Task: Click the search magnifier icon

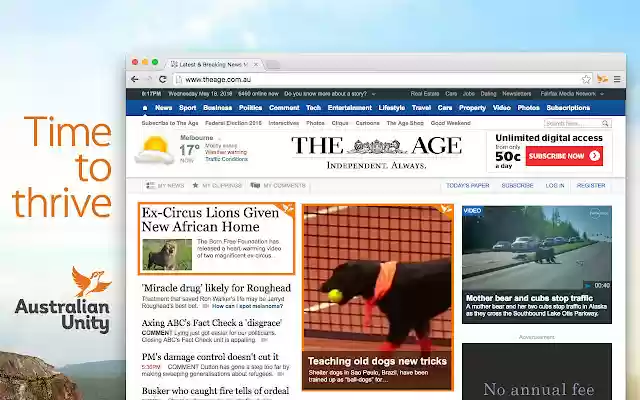Action: click(x=605, y=123)
